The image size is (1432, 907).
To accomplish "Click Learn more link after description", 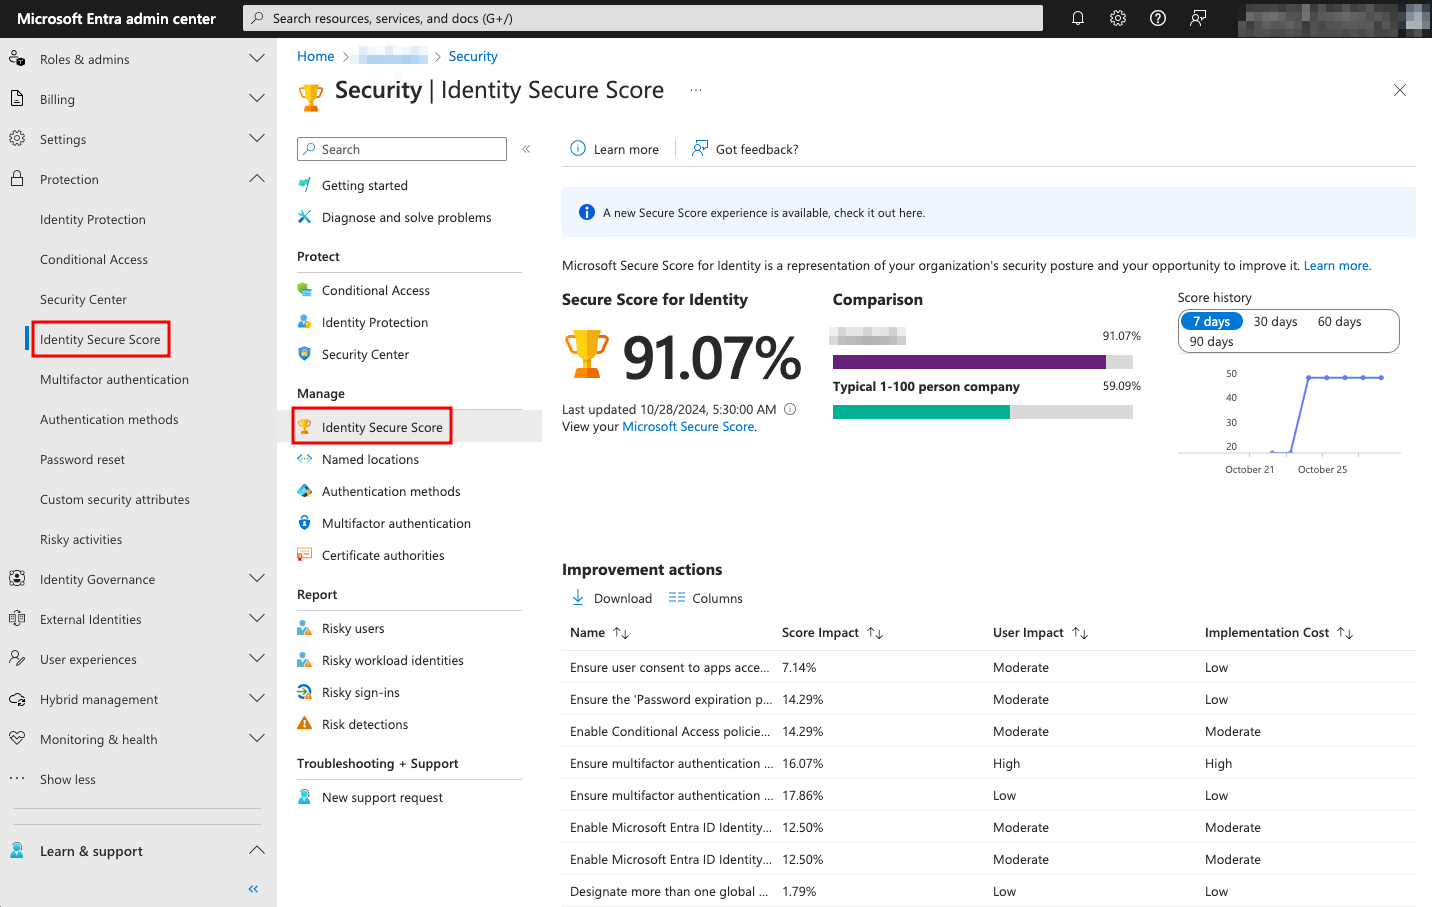I will pyautogui.click(x=1336, y=265).
